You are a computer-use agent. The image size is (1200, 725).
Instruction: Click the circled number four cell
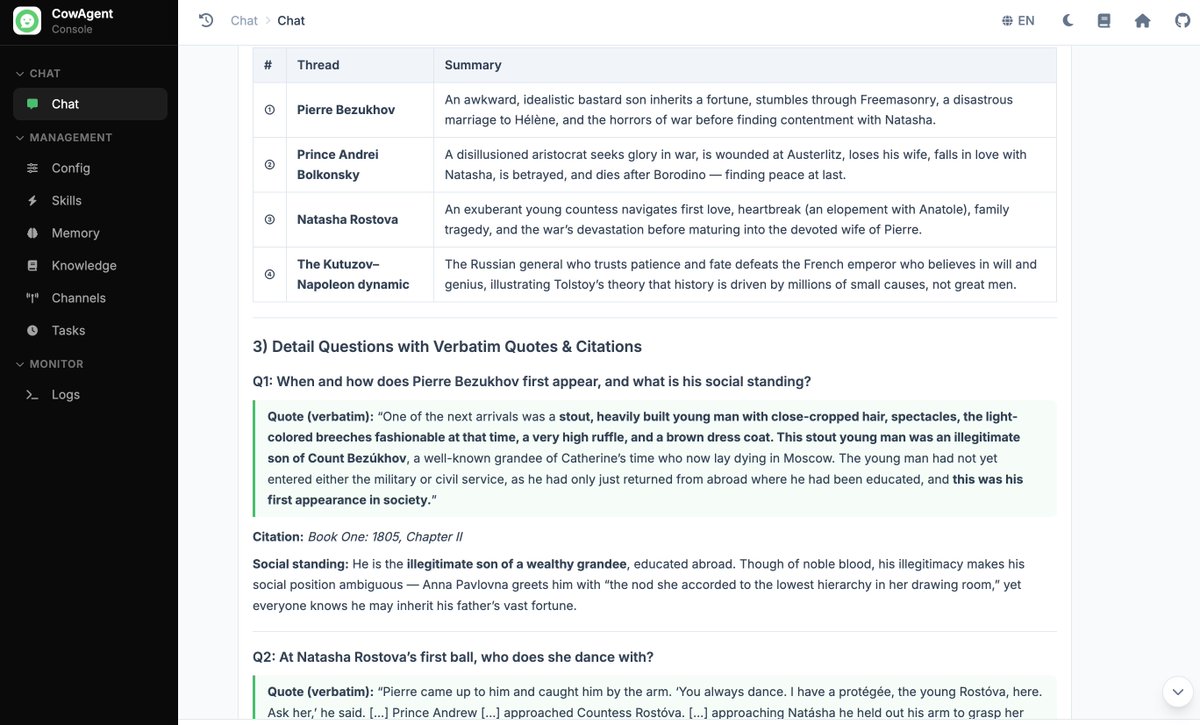pyautogui.click(x=269, y=274)
